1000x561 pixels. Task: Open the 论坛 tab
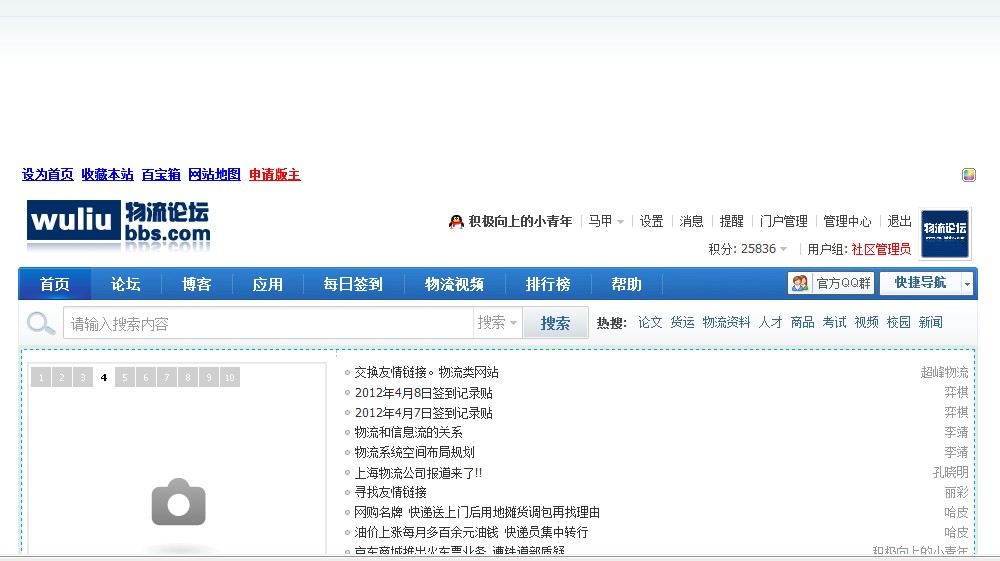126,284
